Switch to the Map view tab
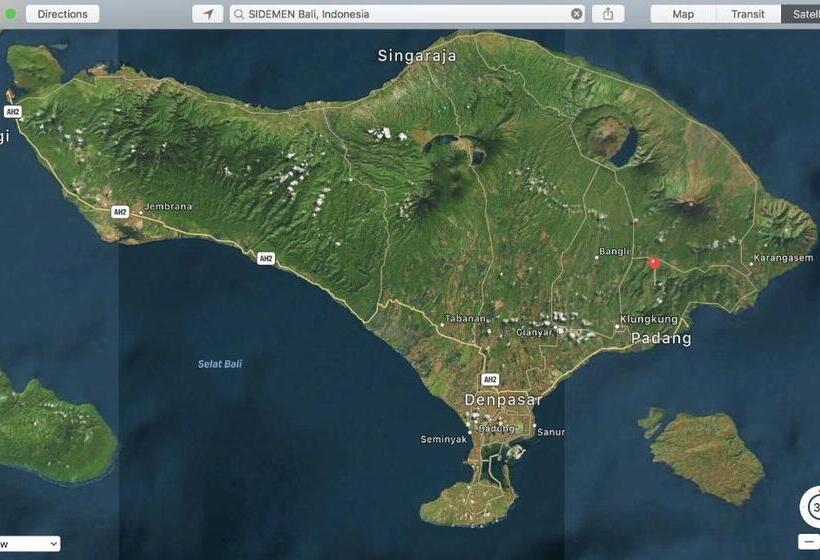This screenshot has width=820, height=560. [x=683, y=14]
